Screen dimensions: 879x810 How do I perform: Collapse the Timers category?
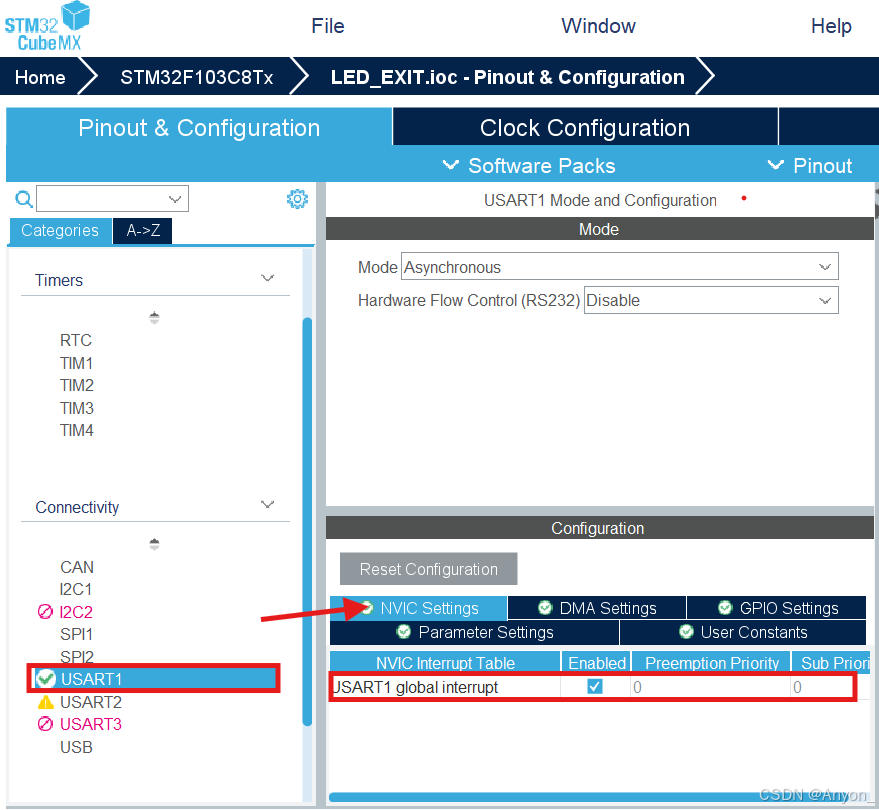[267, 278]
